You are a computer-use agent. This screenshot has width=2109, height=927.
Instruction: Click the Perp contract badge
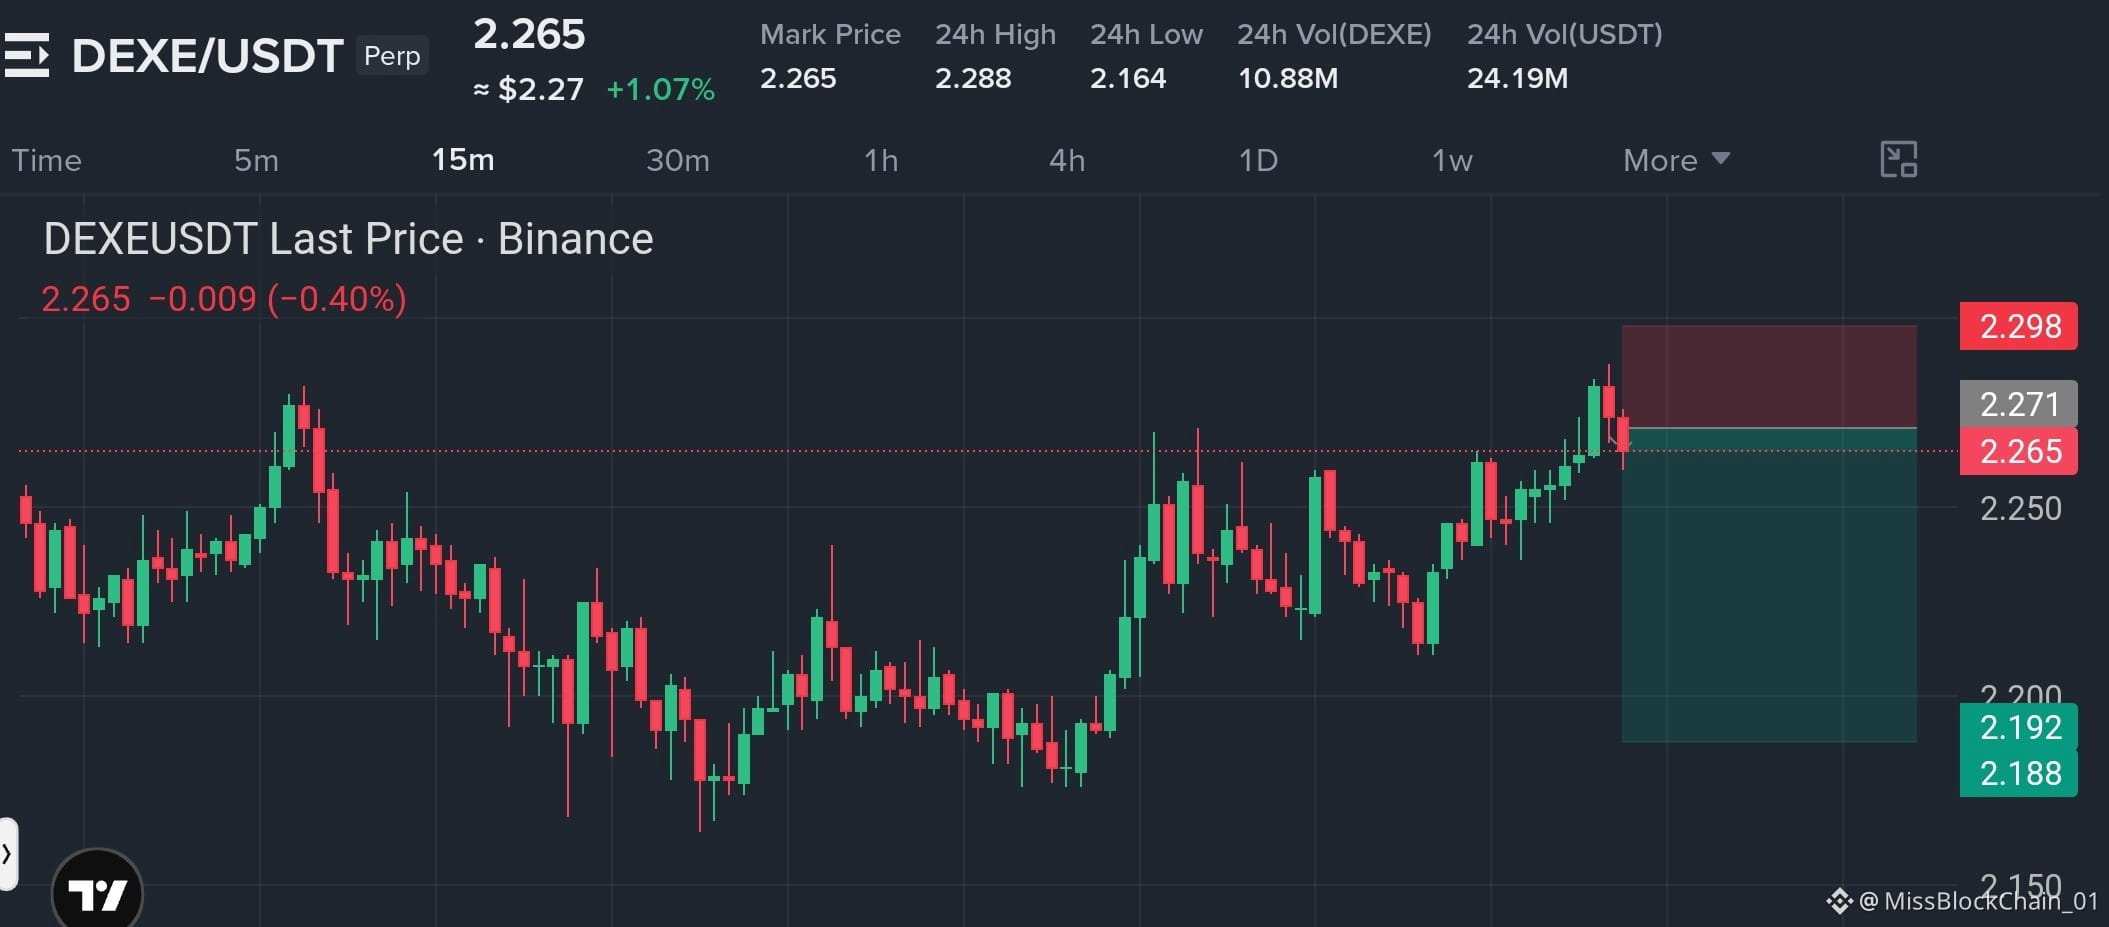(392, 56)
